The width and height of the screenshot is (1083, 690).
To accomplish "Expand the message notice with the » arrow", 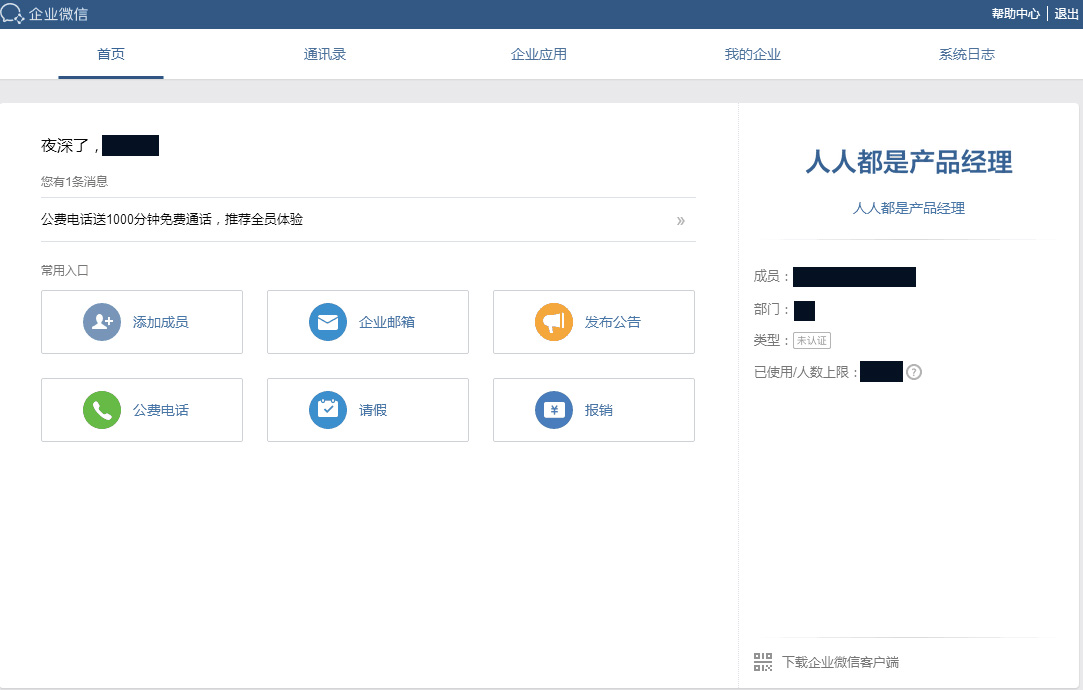I will click(x=682, y=220).
